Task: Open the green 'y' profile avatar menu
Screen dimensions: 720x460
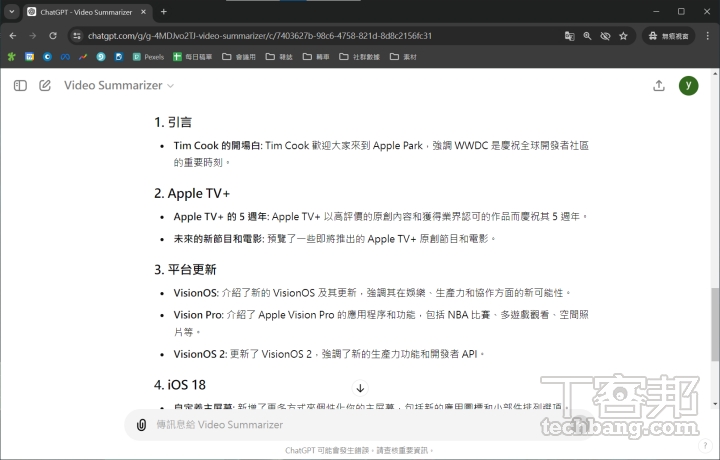Action: click(x=688, y=85)
